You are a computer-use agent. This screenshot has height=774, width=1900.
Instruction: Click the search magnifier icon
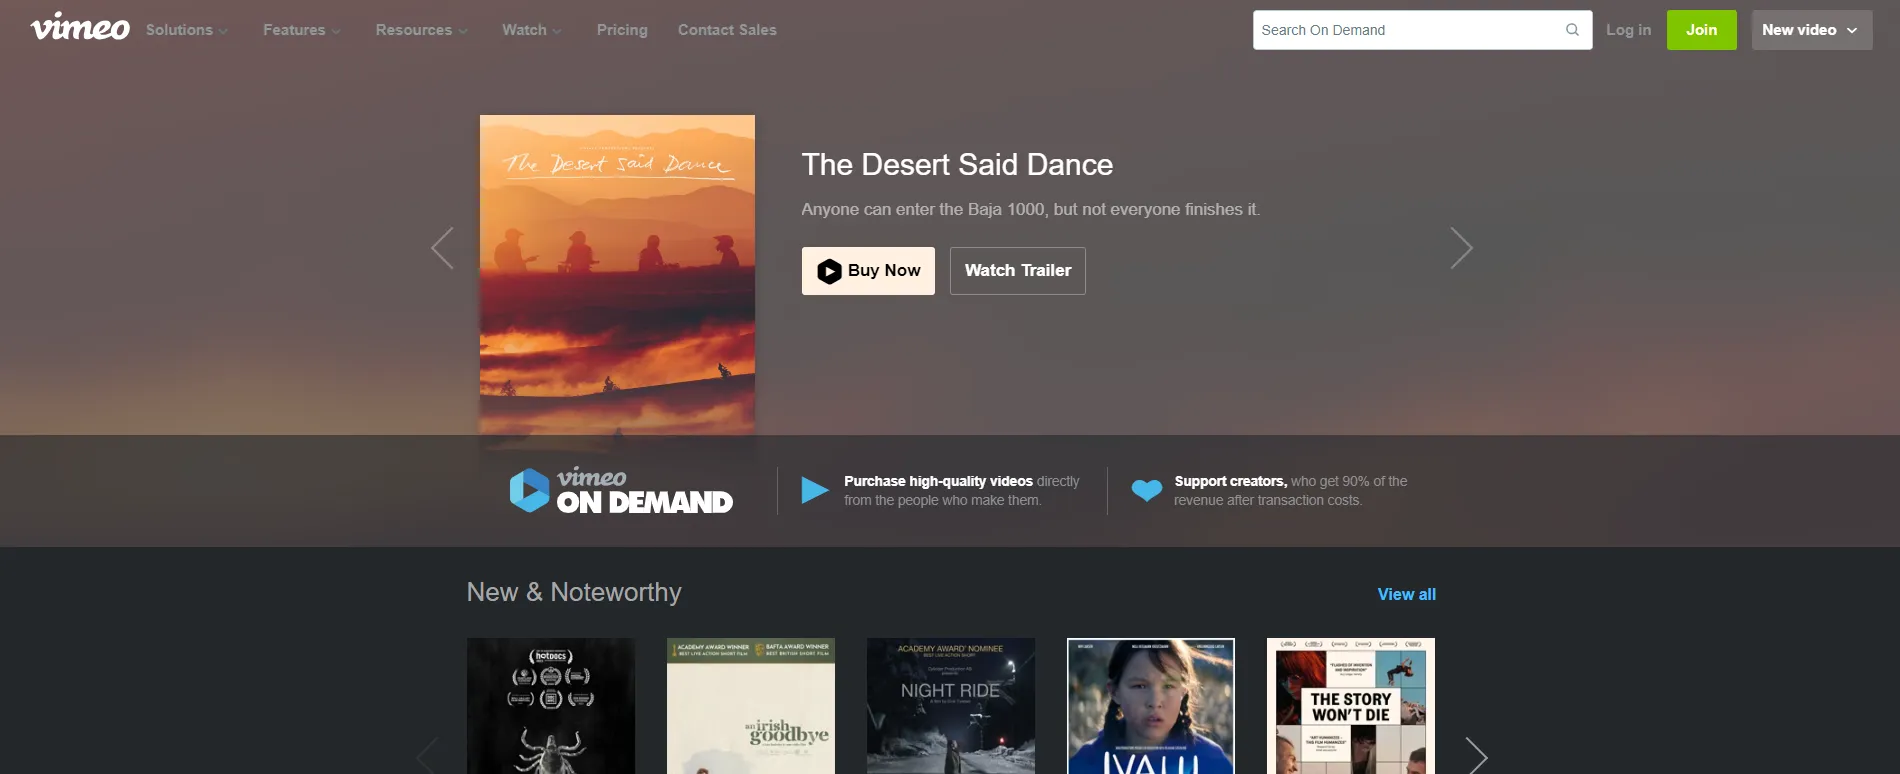tap(1572, 30)
